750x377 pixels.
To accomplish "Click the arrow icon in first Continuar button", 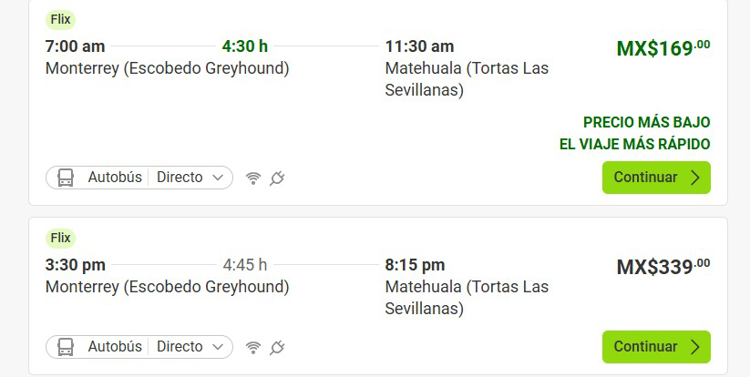I will [695, 177].
